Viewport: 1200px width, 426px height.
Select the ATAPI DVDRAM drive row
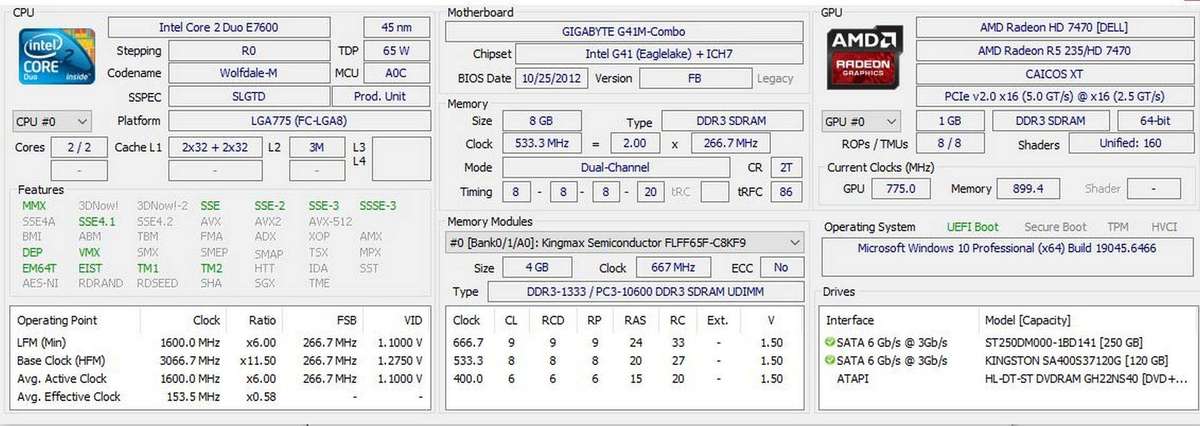1006,379
